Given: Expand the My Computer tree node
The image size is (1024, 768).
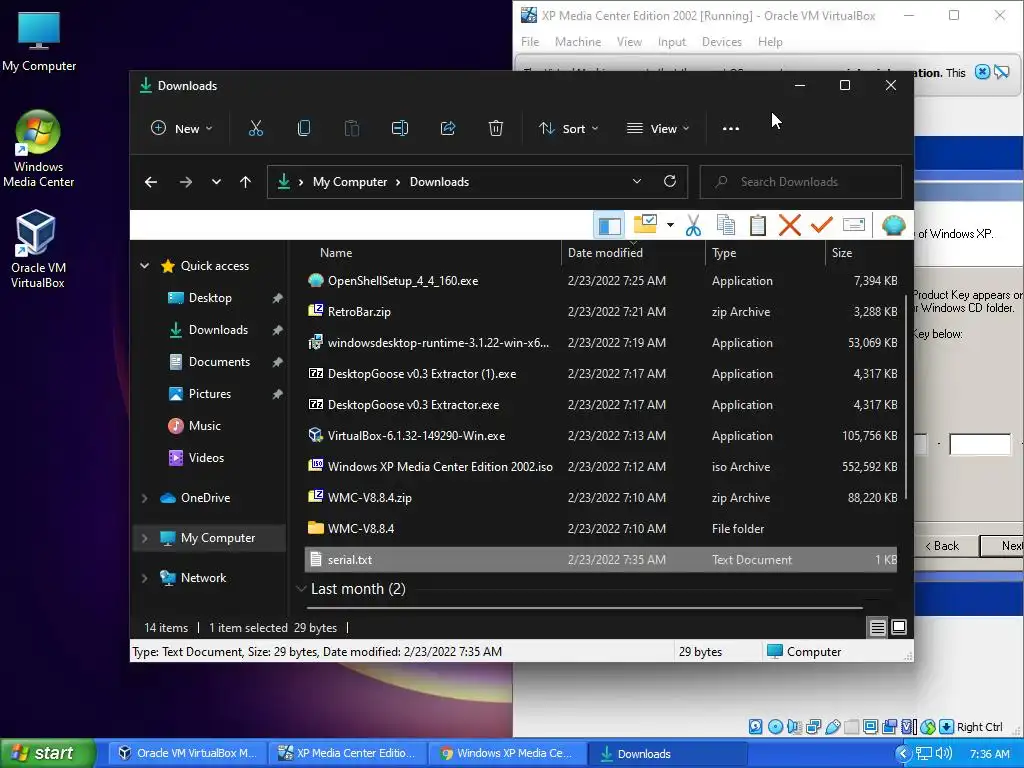Looking at the screenshot, I should pos(144,538).
